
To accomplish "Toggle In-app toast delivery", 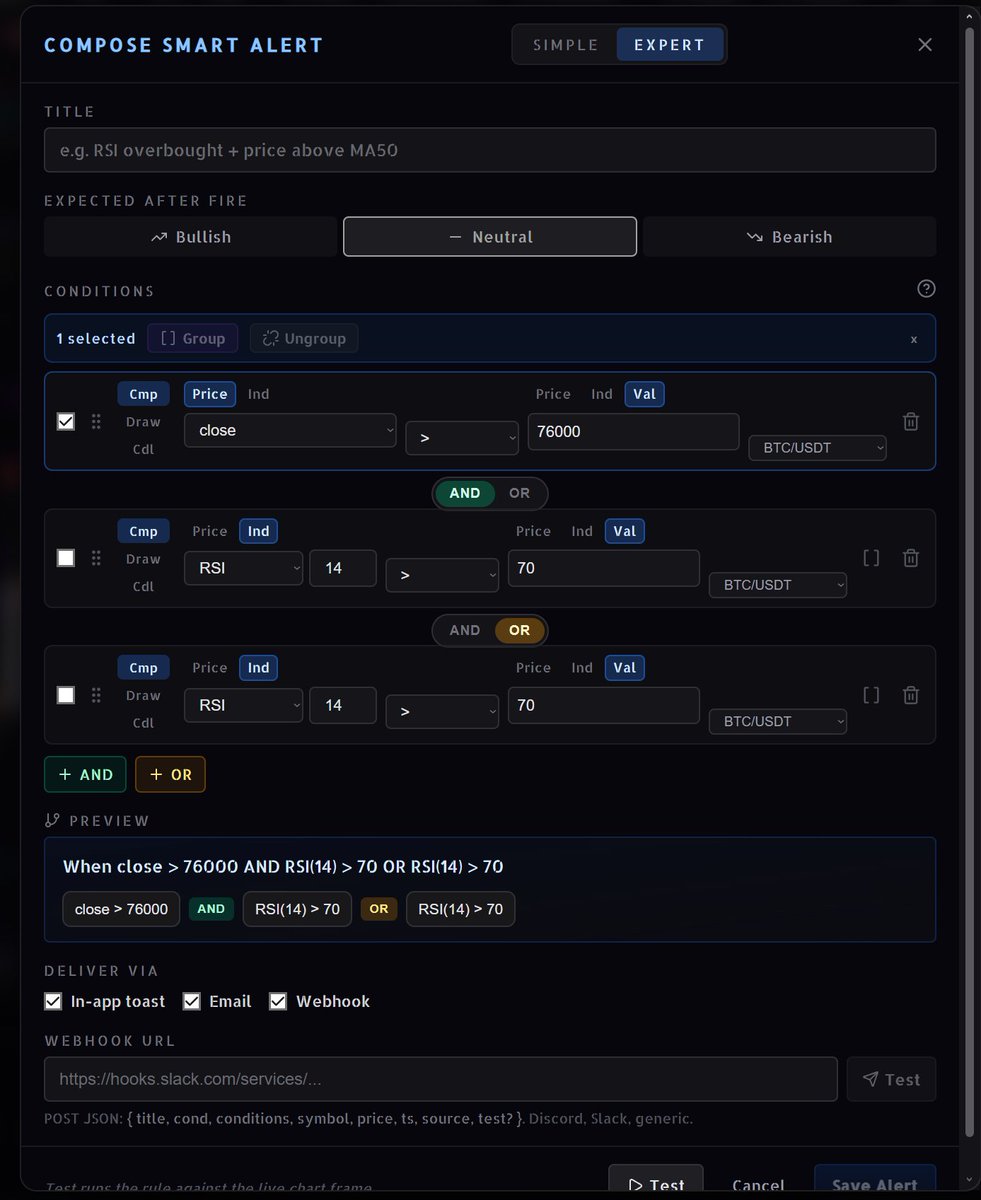I will tap(53, 1001).
